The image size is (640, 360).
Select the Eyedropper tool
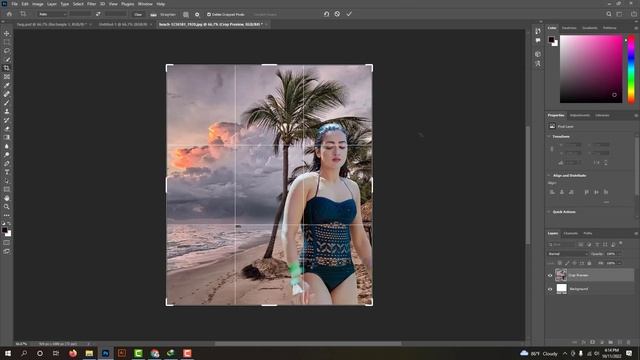(x=7, y=85)
